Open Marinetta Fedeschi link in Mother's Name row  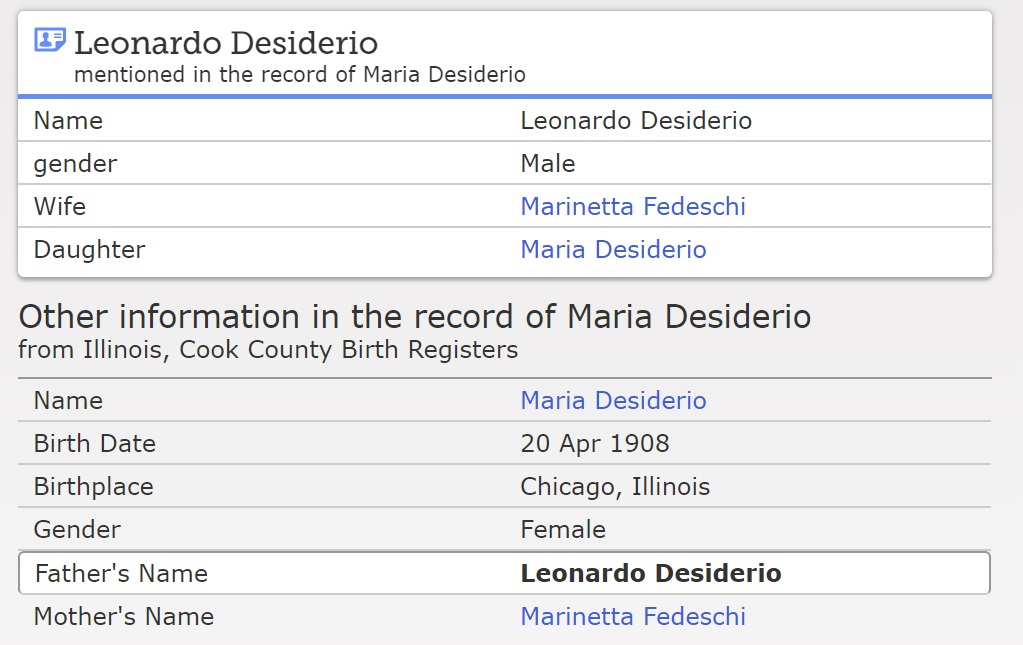pos(632,617)
